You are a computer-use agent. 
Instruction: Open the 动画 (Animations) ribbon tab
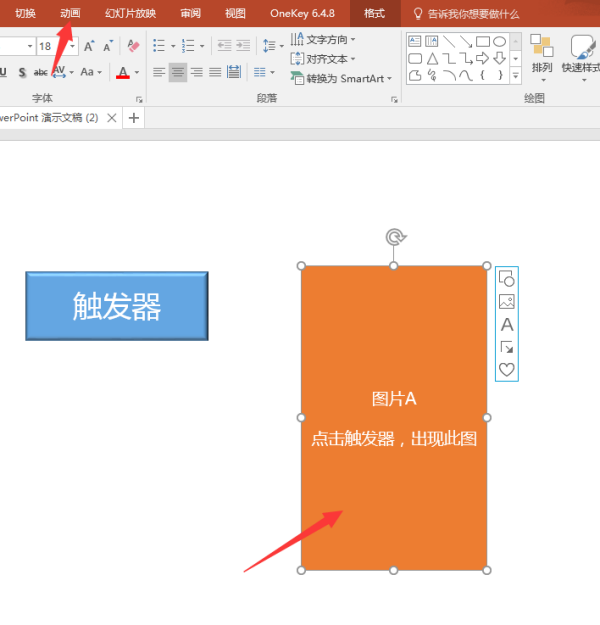click(x=70, y=13)
